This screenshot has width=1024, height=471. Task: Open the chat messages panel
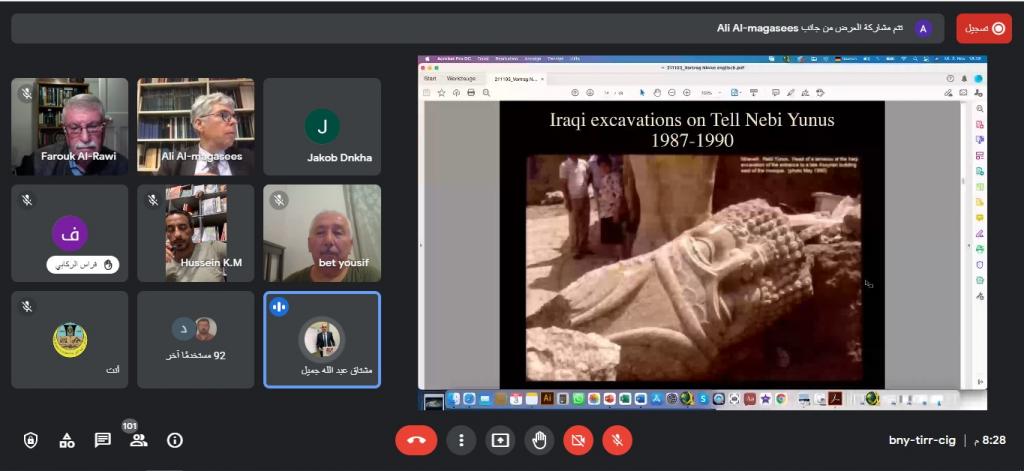point(102,440)
